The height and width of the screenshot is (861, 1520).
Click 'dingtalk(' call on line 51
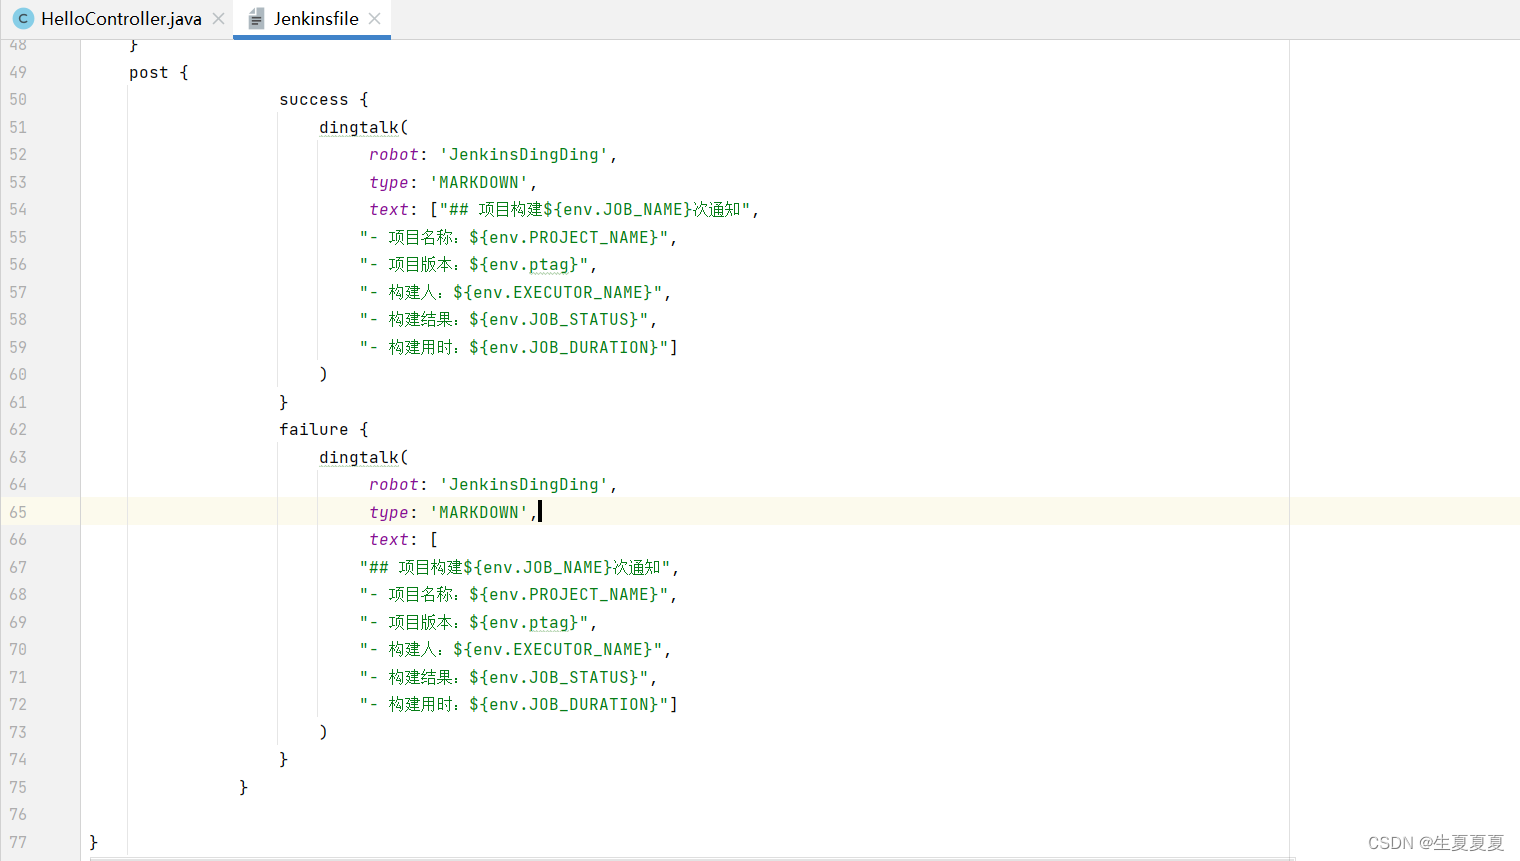(364, 127)
